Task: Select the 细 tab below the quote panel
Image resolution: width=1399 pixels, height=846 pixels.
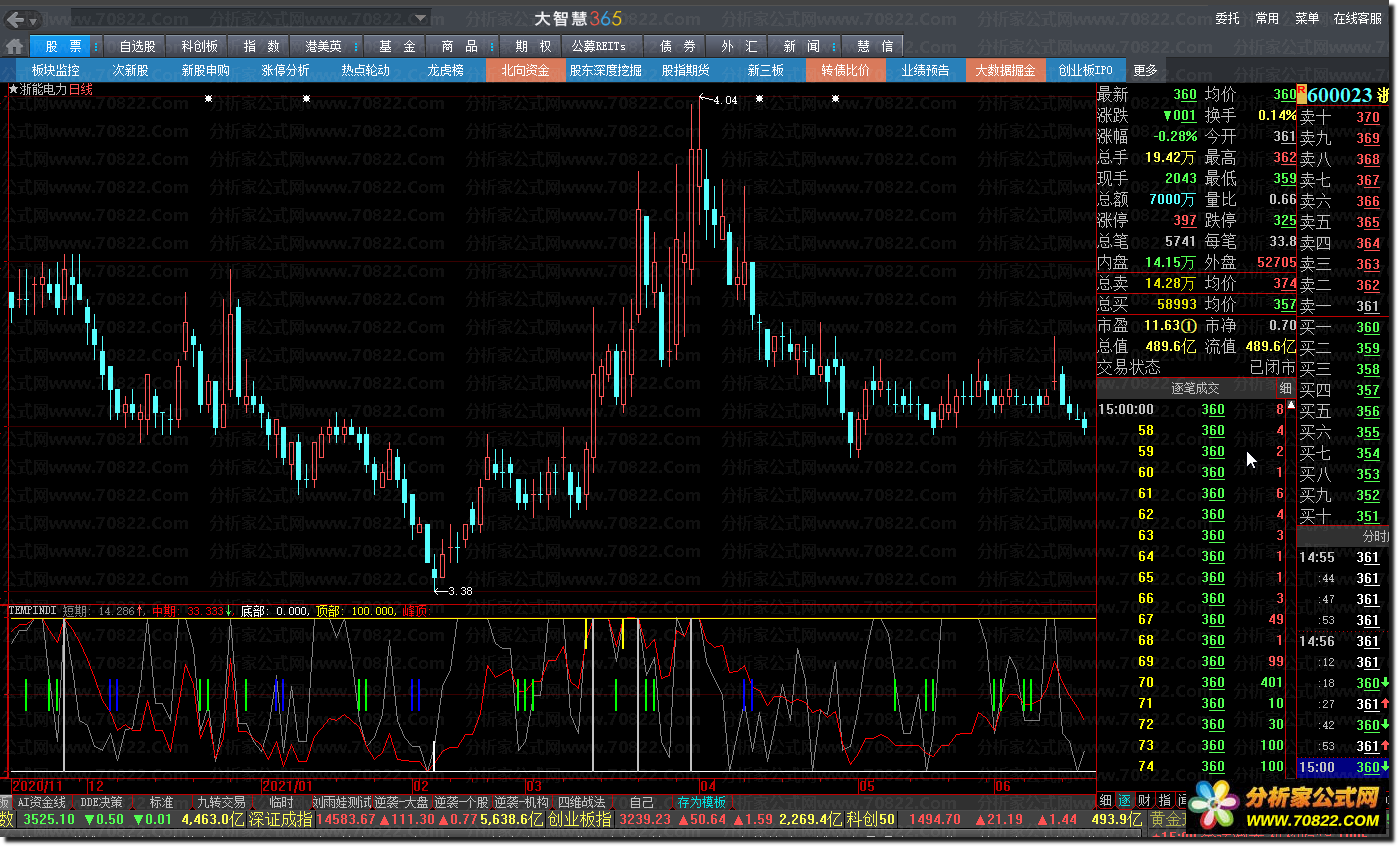Action: pos(1105,800)
